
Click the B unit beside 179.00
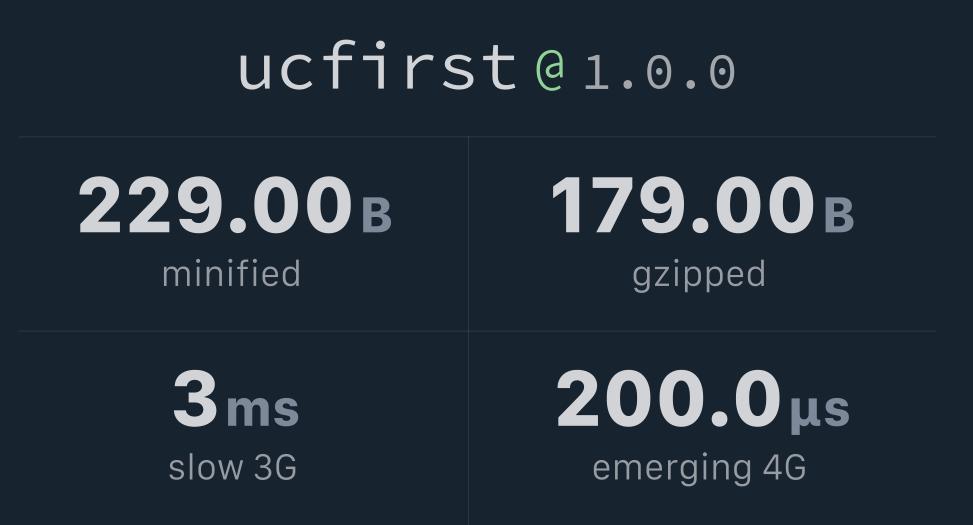[x=838, y=215]
